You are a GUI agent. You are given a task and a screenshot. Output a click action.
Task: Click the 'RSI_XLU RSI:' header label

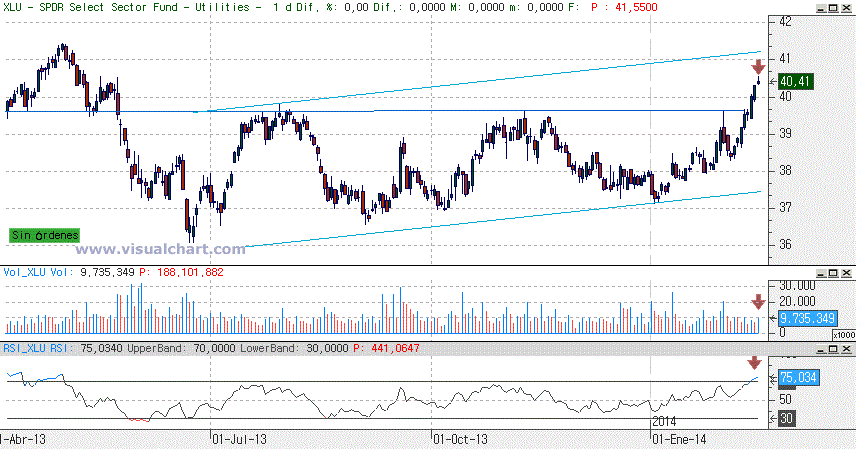(x=38, y=348)
